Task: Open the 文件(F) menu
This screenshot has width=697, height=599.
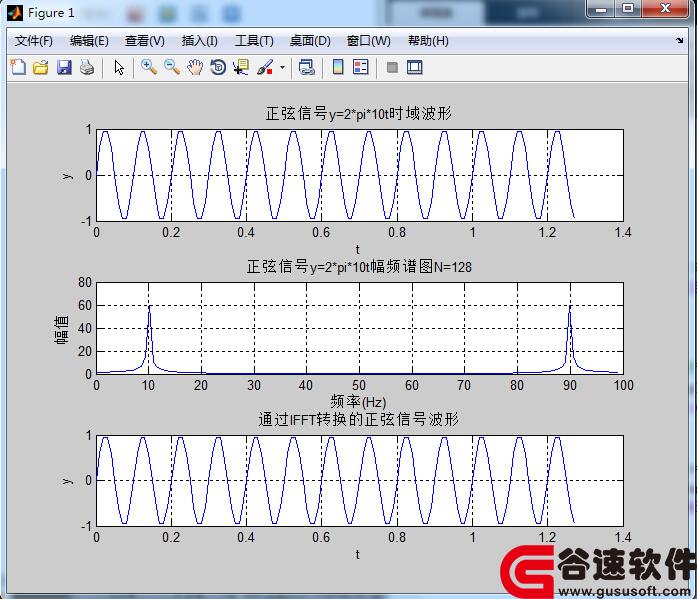Action: coord(34,41)
